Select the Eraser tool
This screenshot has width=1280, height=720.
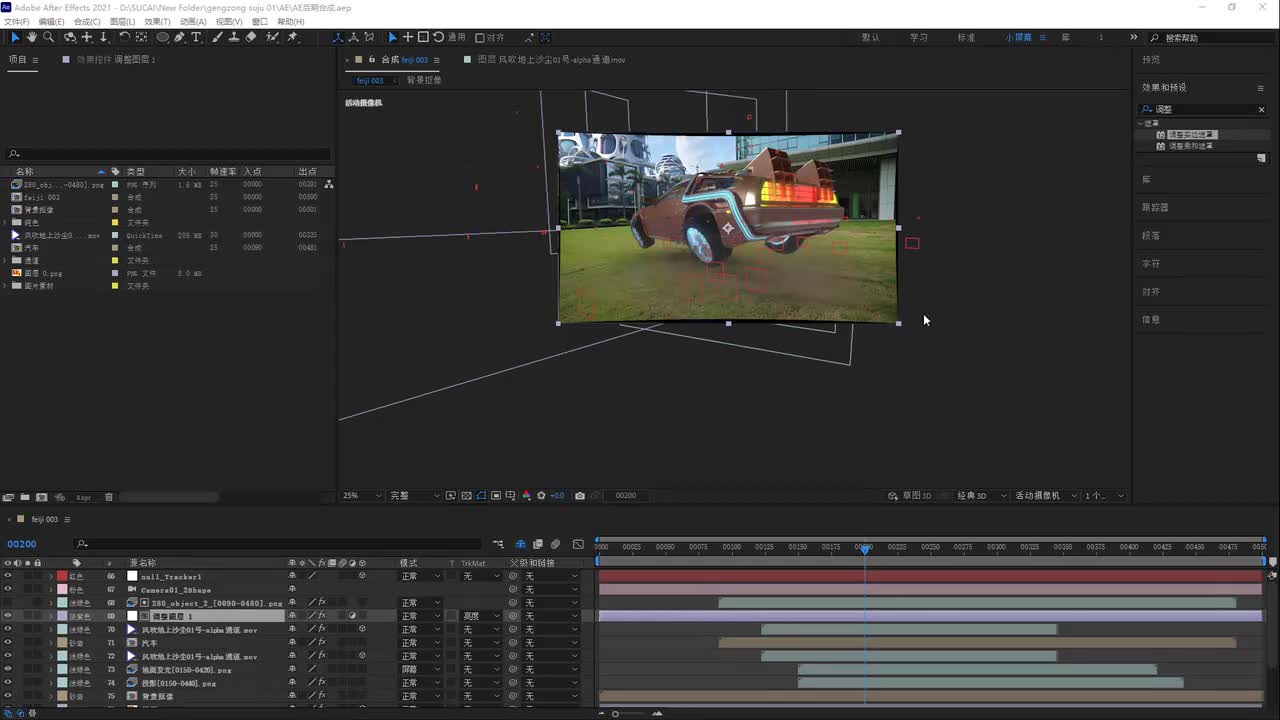point(251,37)
